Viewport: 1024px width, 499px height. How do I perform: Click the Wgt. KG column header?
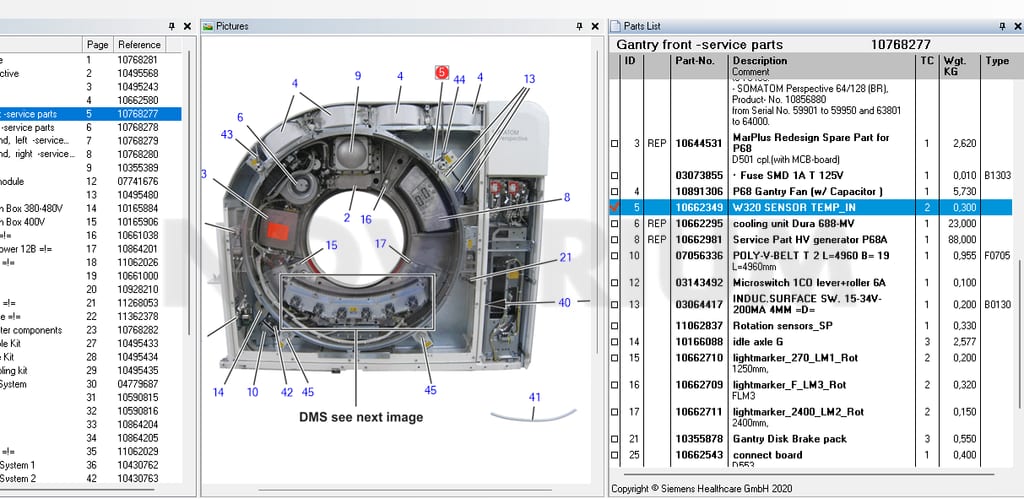tap(959, 66)
